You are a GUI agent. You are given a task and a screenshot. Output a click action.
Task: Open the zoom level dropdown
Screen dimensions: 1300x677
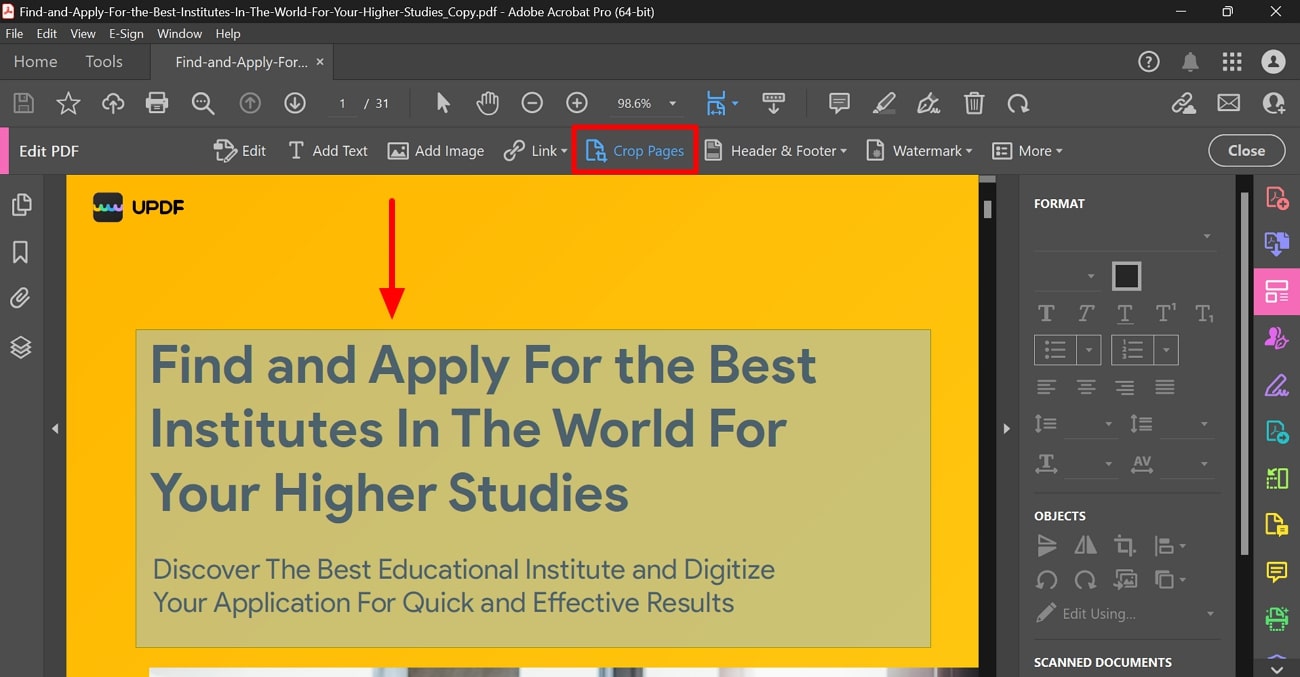672,104
